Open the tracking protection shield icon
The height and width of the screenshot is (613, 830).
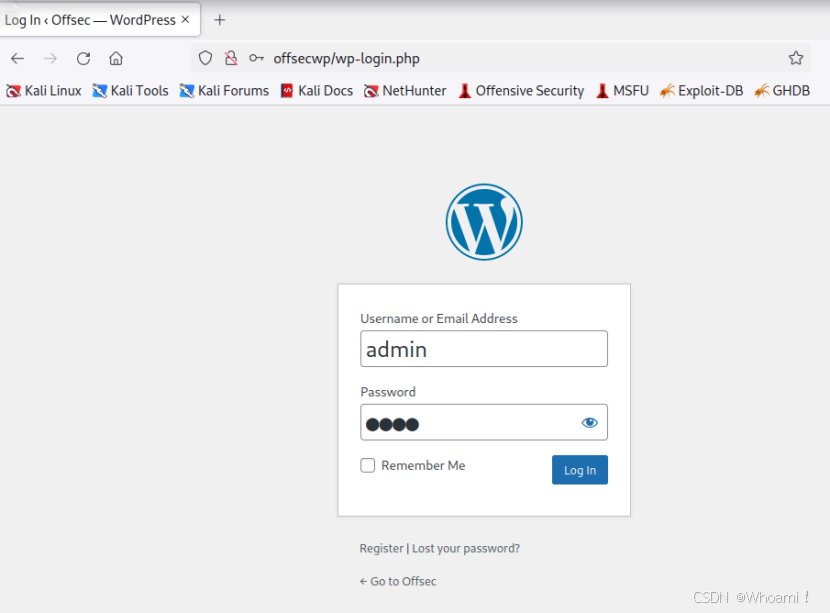pyautogui.click(x=205, y=58)
